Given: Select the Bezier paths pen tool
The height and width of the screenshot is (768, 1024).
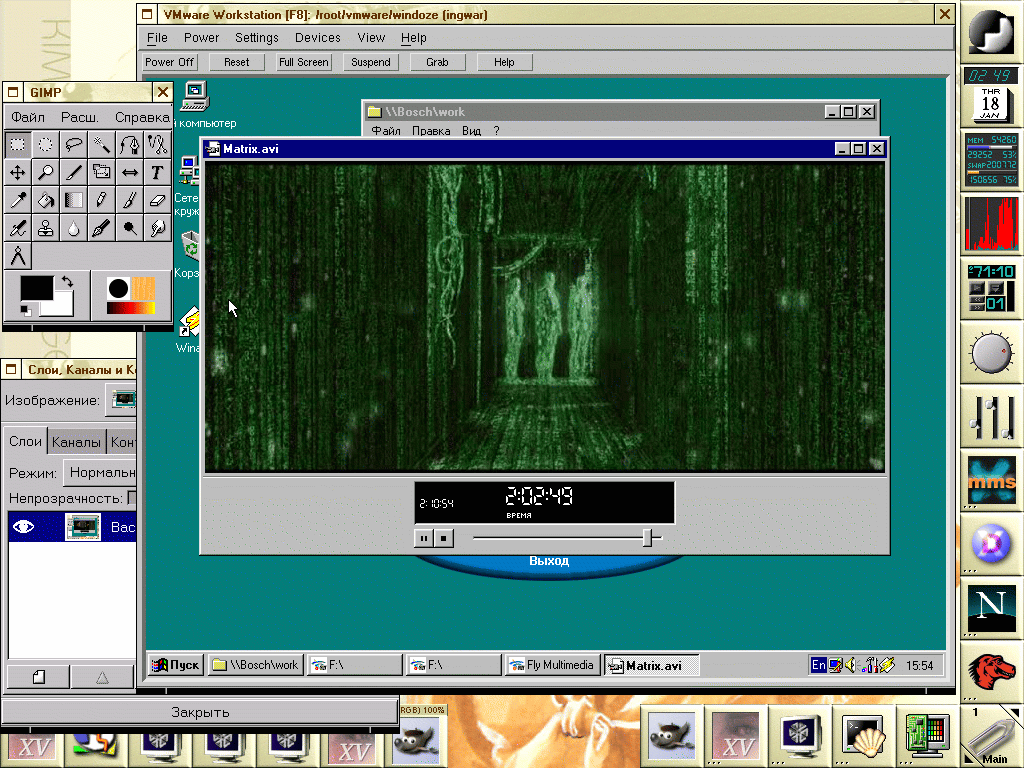Looking at the screenshot, I should click(x=129, y=144).
